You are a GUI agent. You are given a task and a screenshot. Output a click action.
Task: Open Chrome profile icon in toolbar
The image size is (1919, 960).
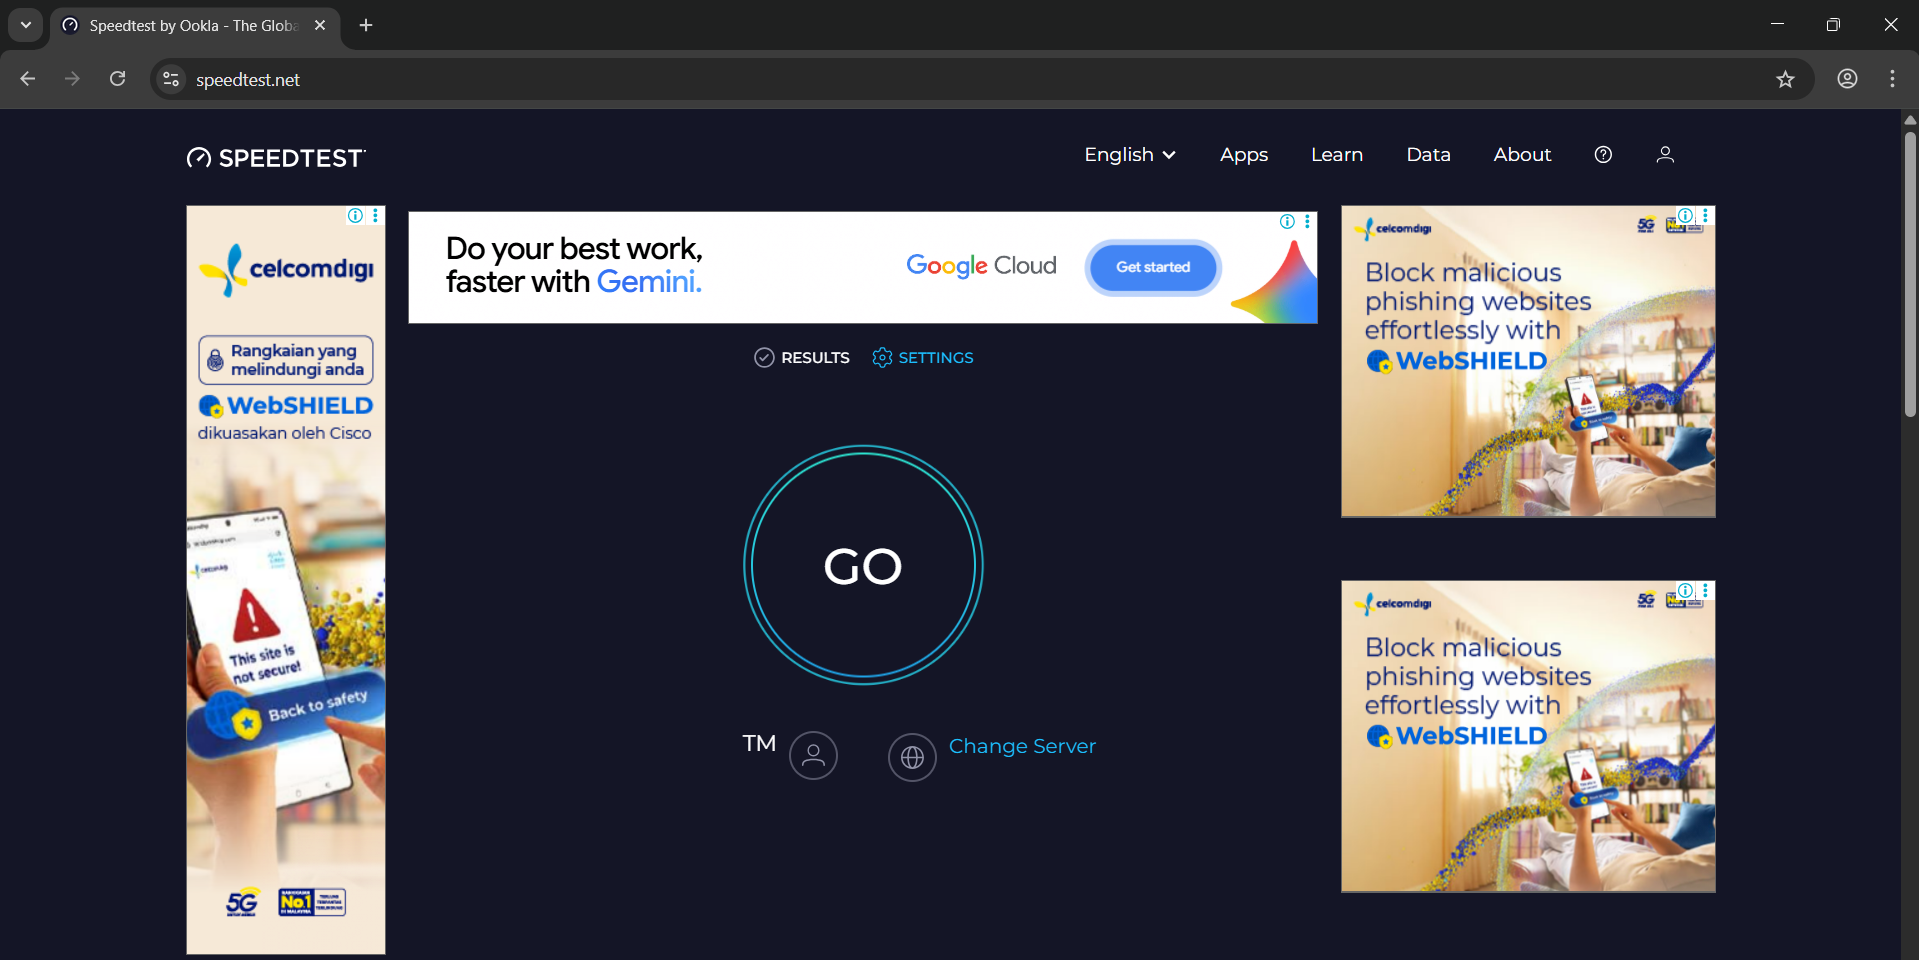pos(1847,79)
